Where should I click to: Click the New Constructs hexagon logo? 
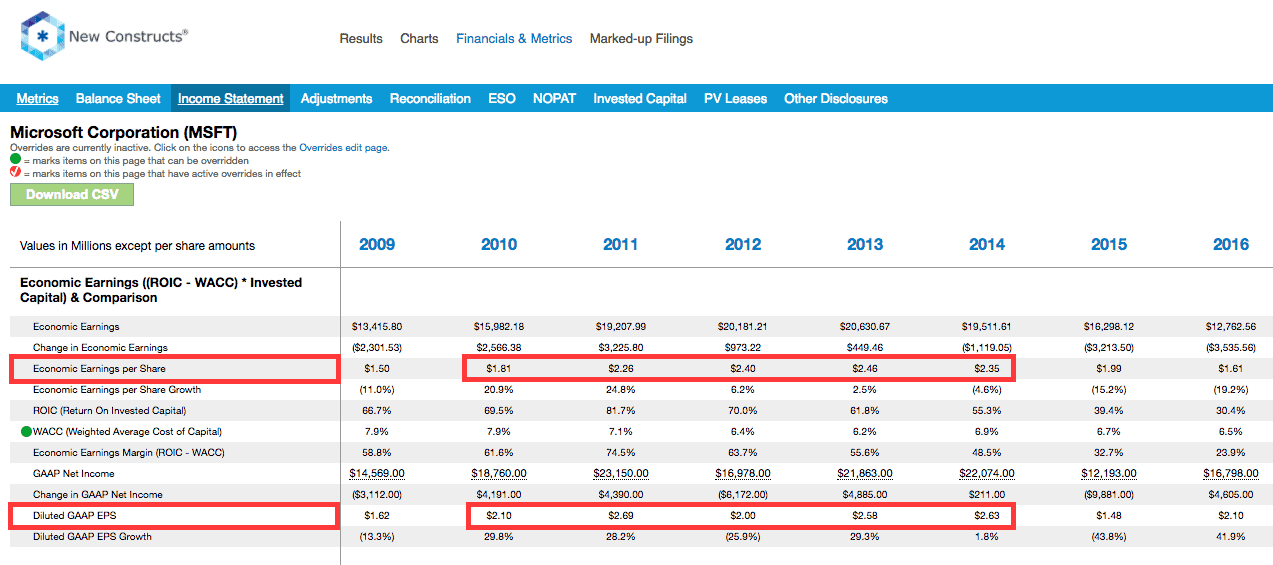click(42, 37)
